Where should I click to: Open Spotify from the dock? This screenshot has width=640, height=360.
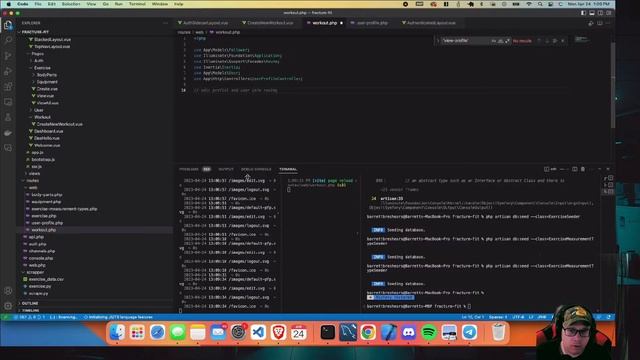429,333
